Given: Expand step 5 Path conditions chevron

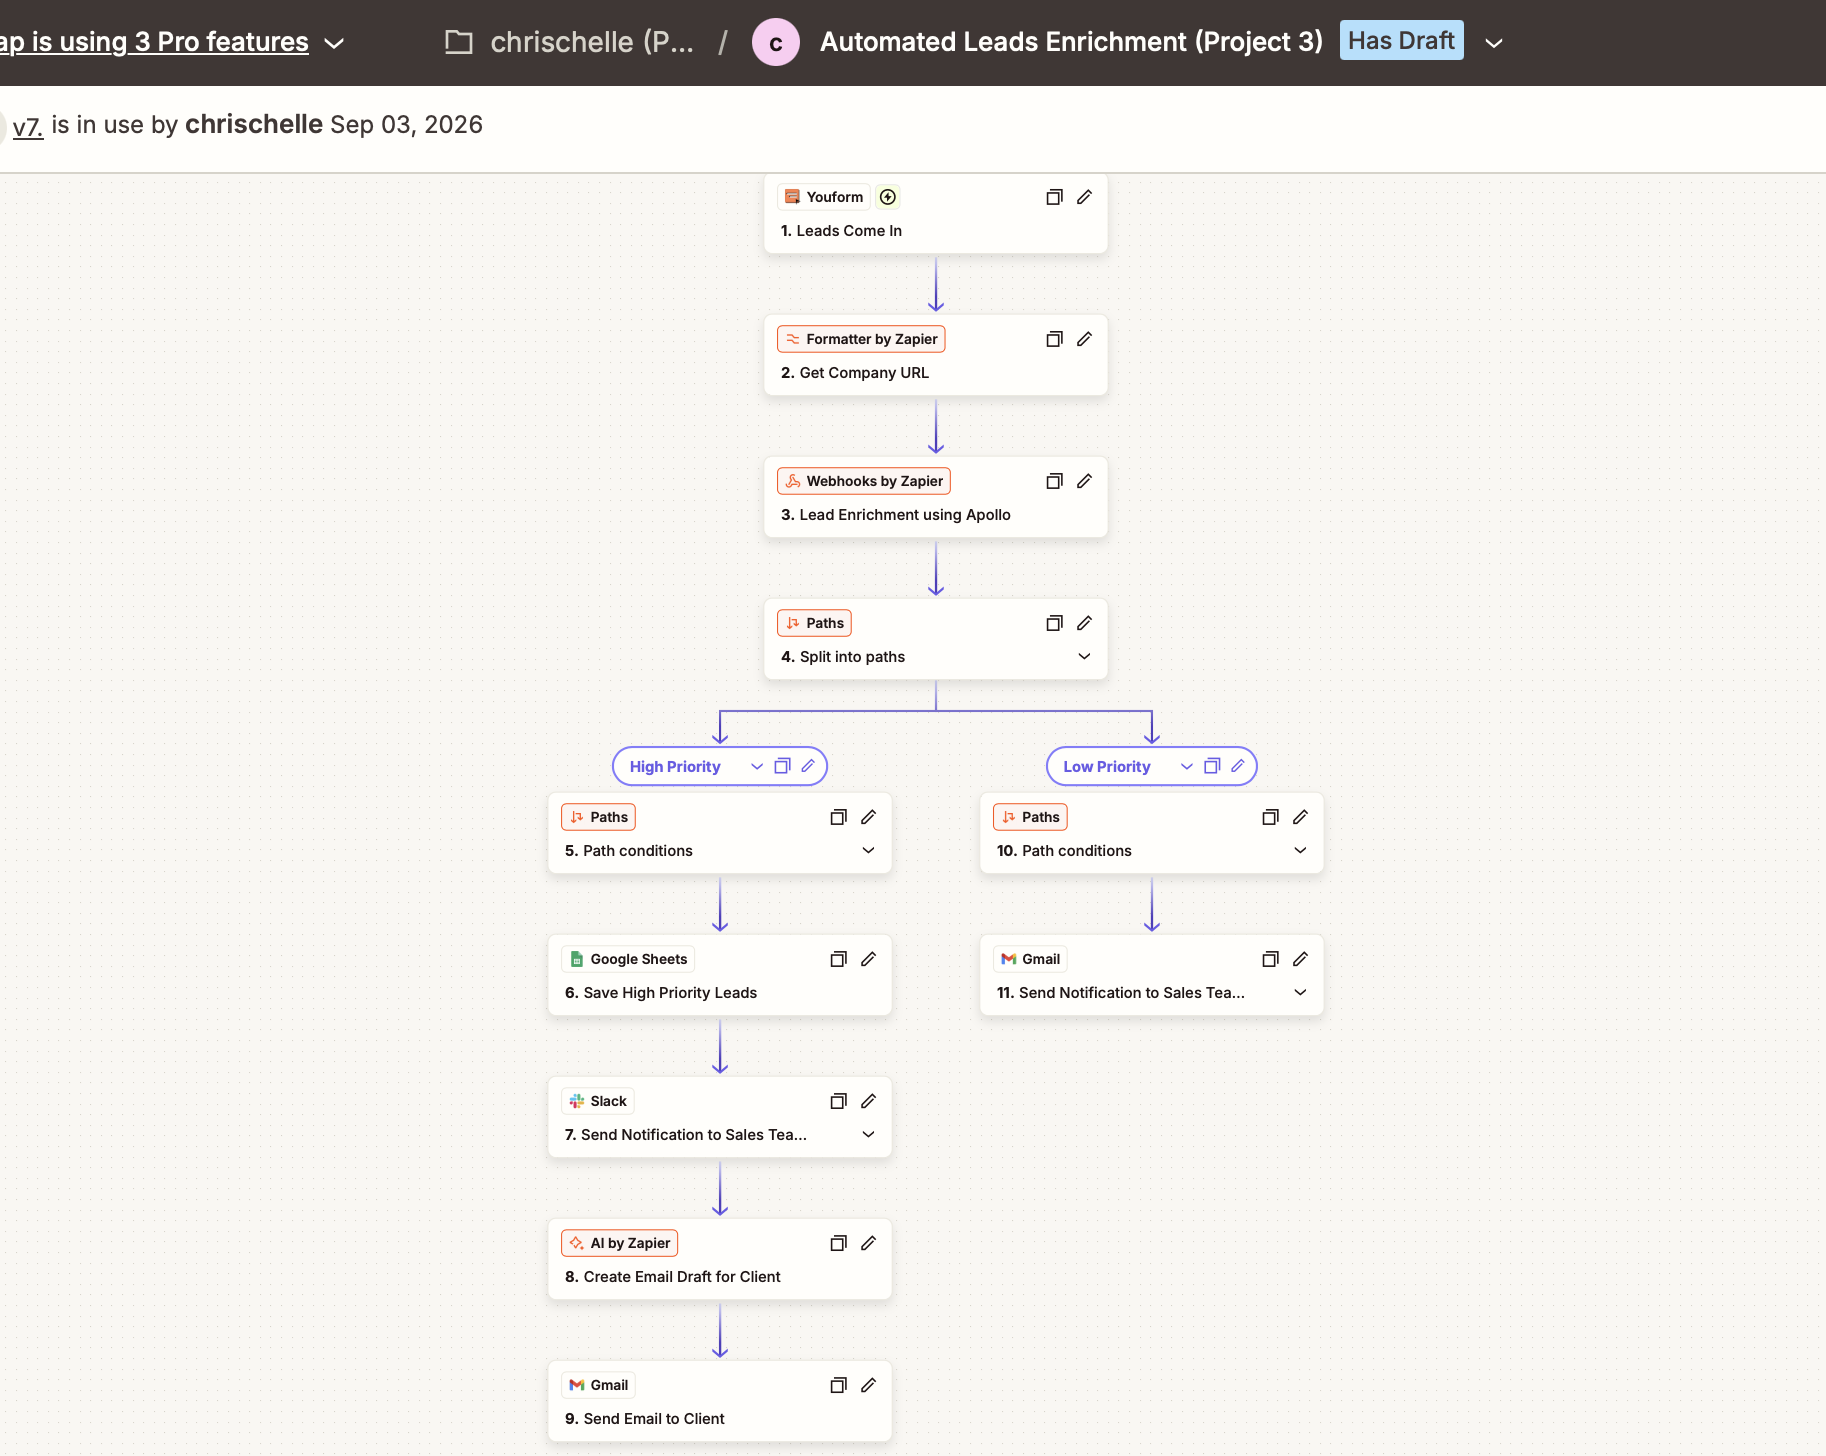Looking at the screenshot, I should coord(868,850).
